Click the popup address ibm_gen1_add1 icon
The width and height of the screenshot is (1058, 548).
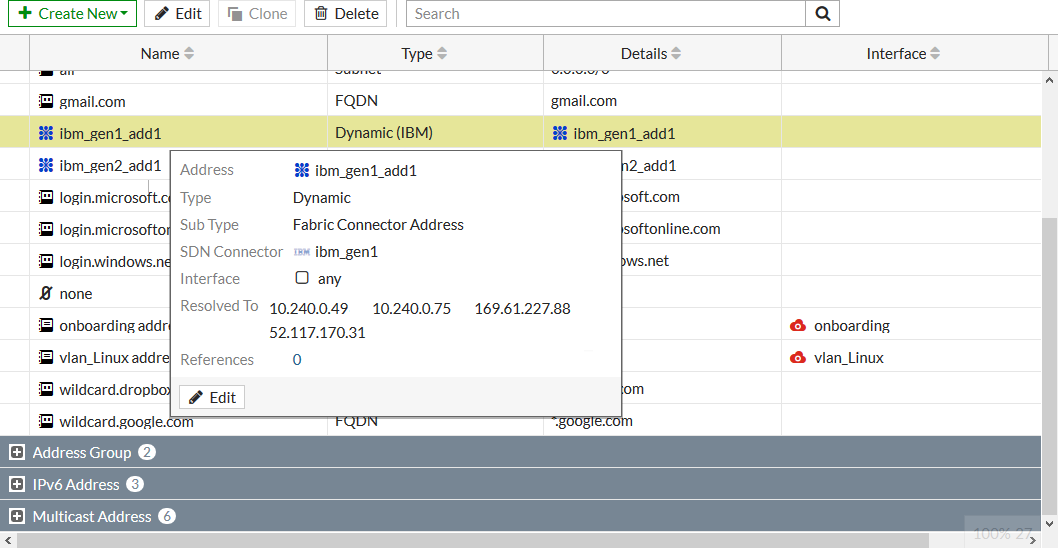pyautogui.click(x=302, y=171)
